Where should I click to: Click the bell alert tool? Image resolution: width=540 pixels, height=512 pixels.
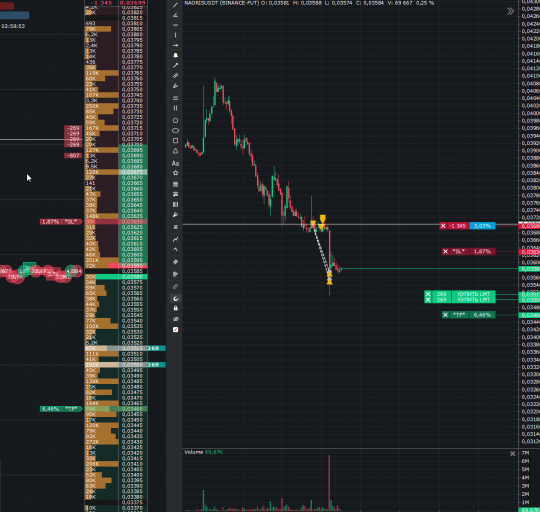point(175,55)
